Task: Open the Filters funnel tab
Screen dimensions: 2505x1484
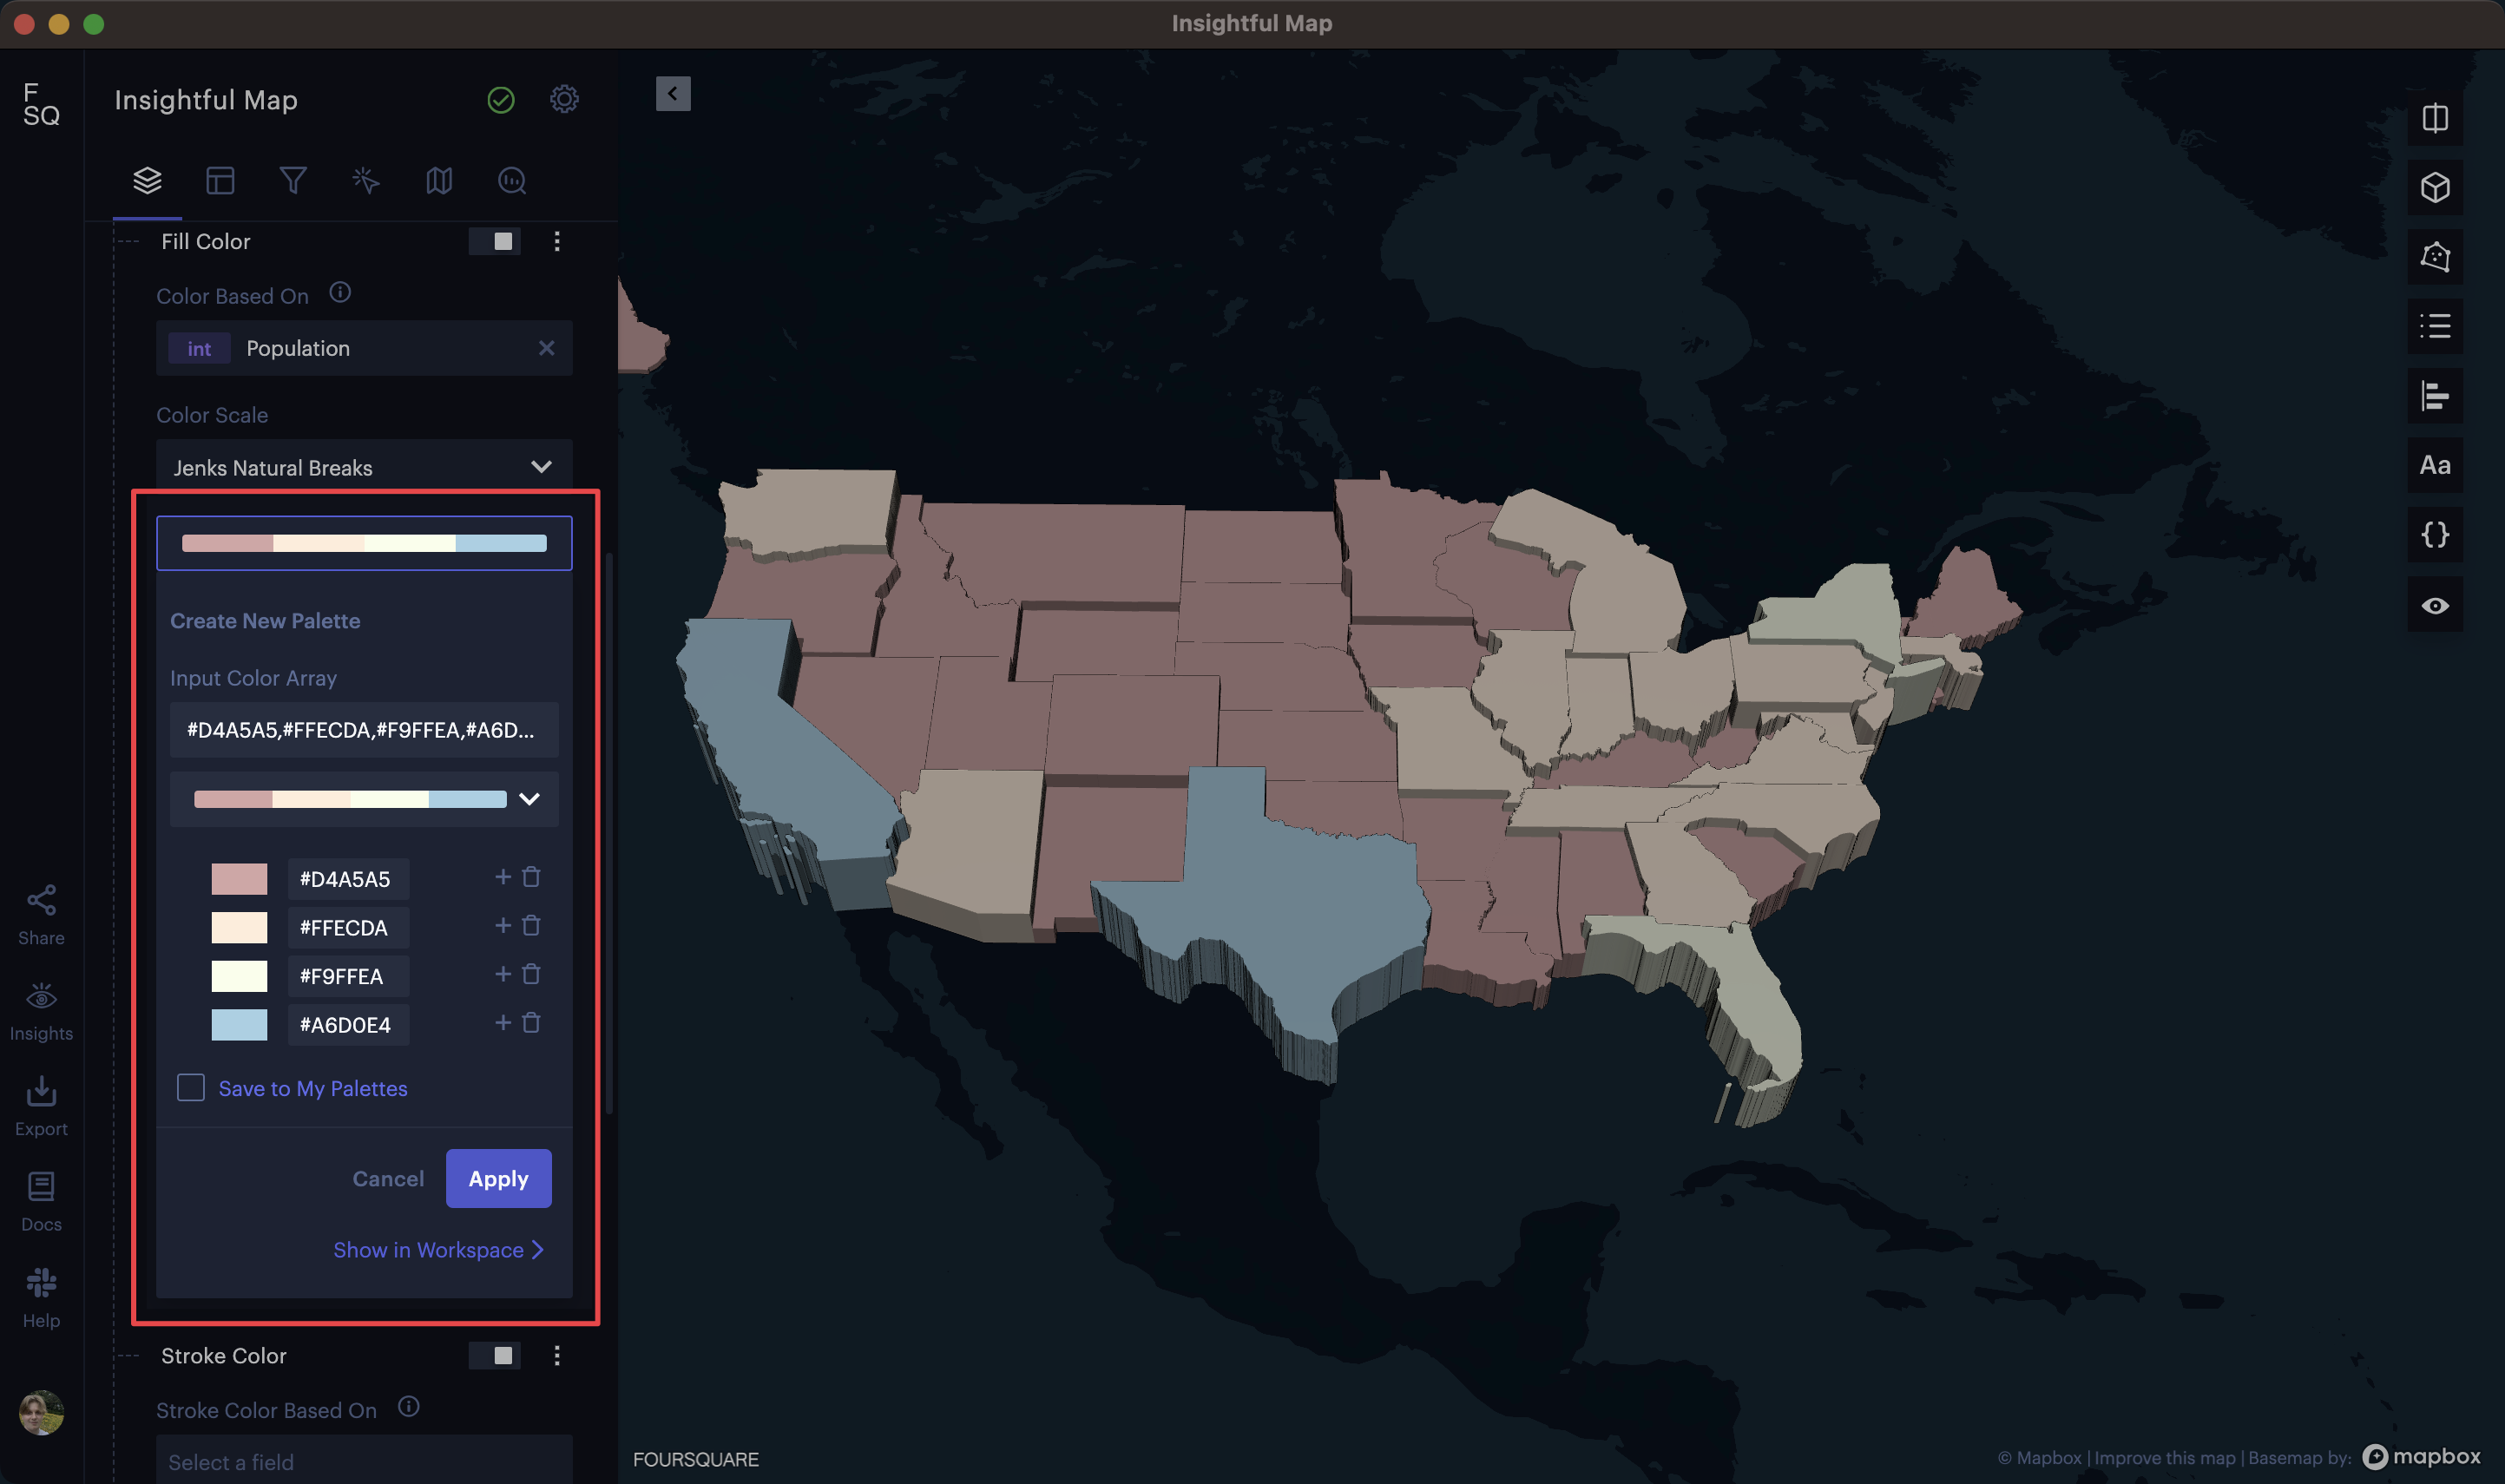Action: [292, 181]
